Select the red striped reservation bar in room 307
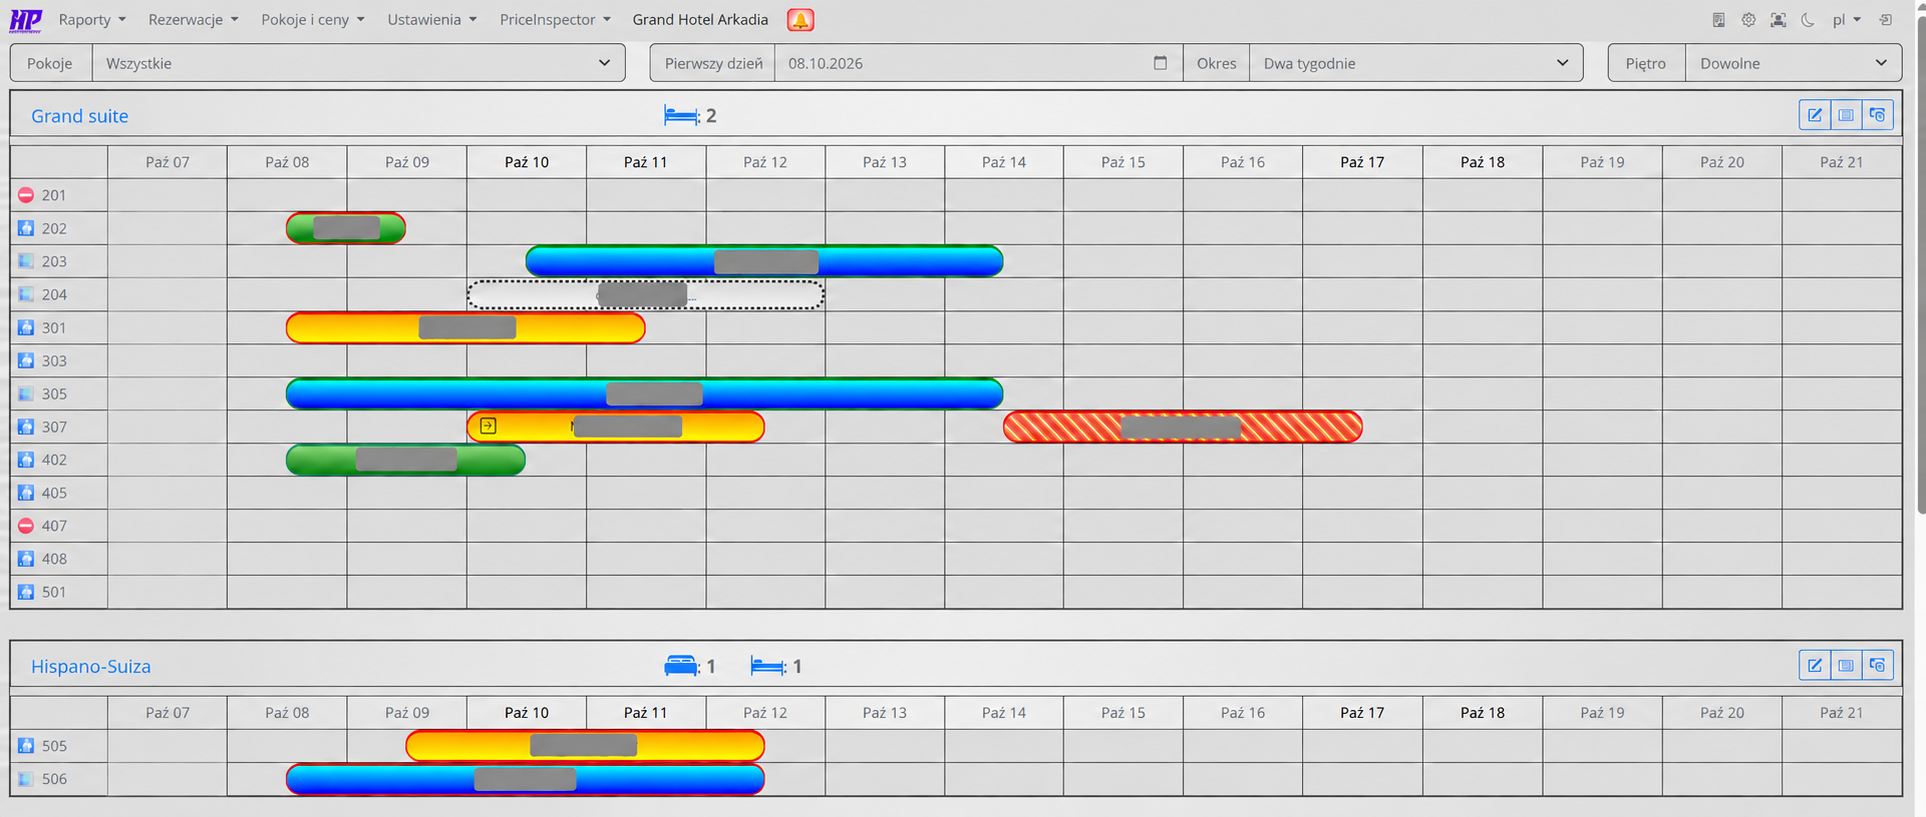Screen dimensions: 1926x817 1183,427
